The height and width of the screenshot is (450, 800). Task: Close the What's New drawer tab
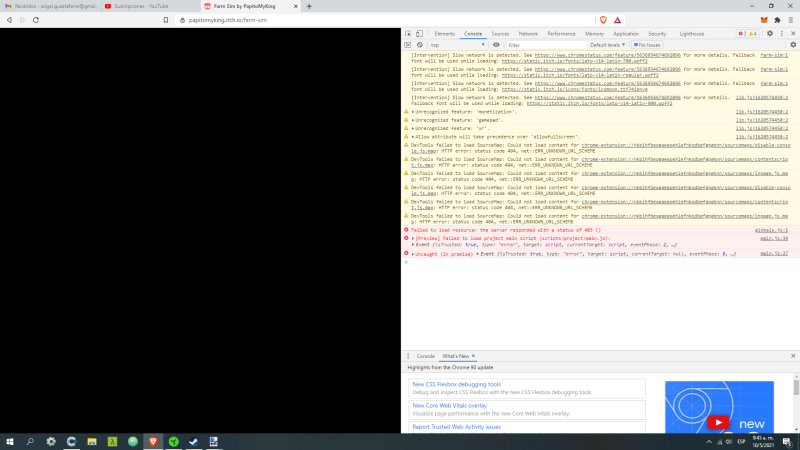(473, 356)
